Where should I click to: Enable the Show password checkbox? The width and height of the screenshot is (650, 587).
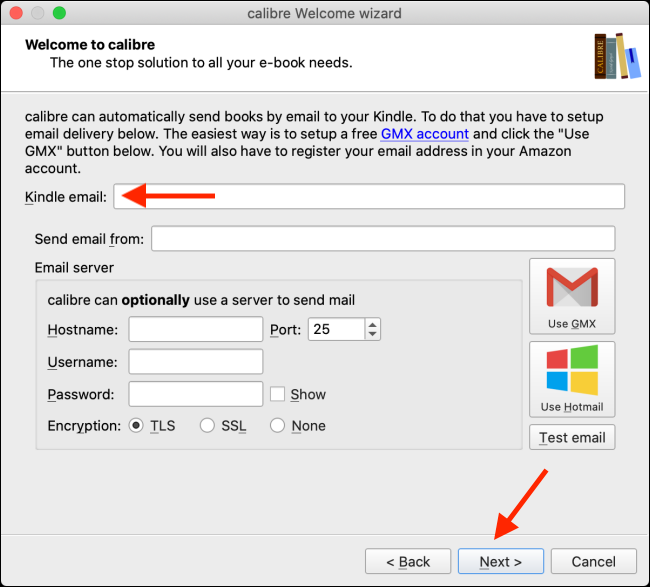click(277, 394)
